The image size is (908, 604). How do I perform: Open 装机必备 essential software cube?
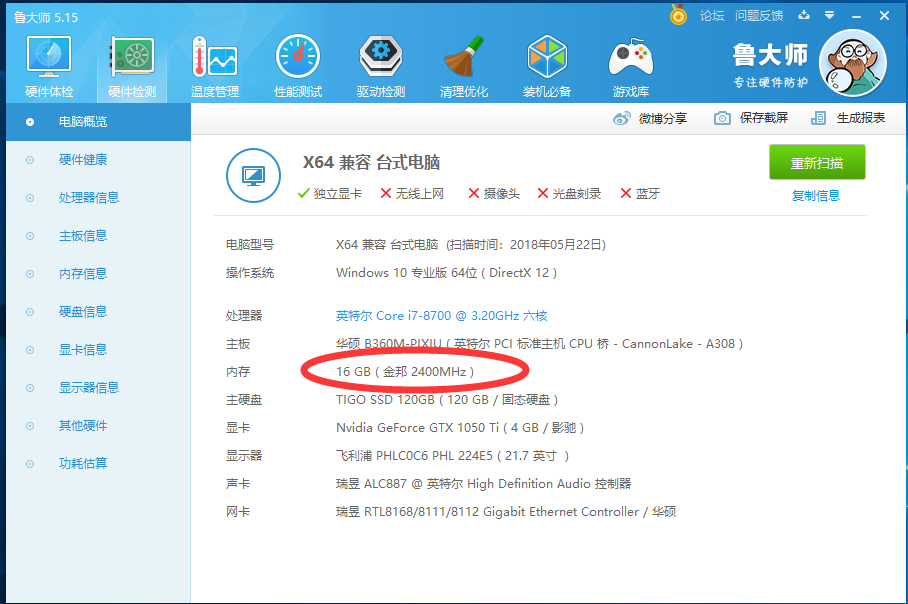click(547, 67)
